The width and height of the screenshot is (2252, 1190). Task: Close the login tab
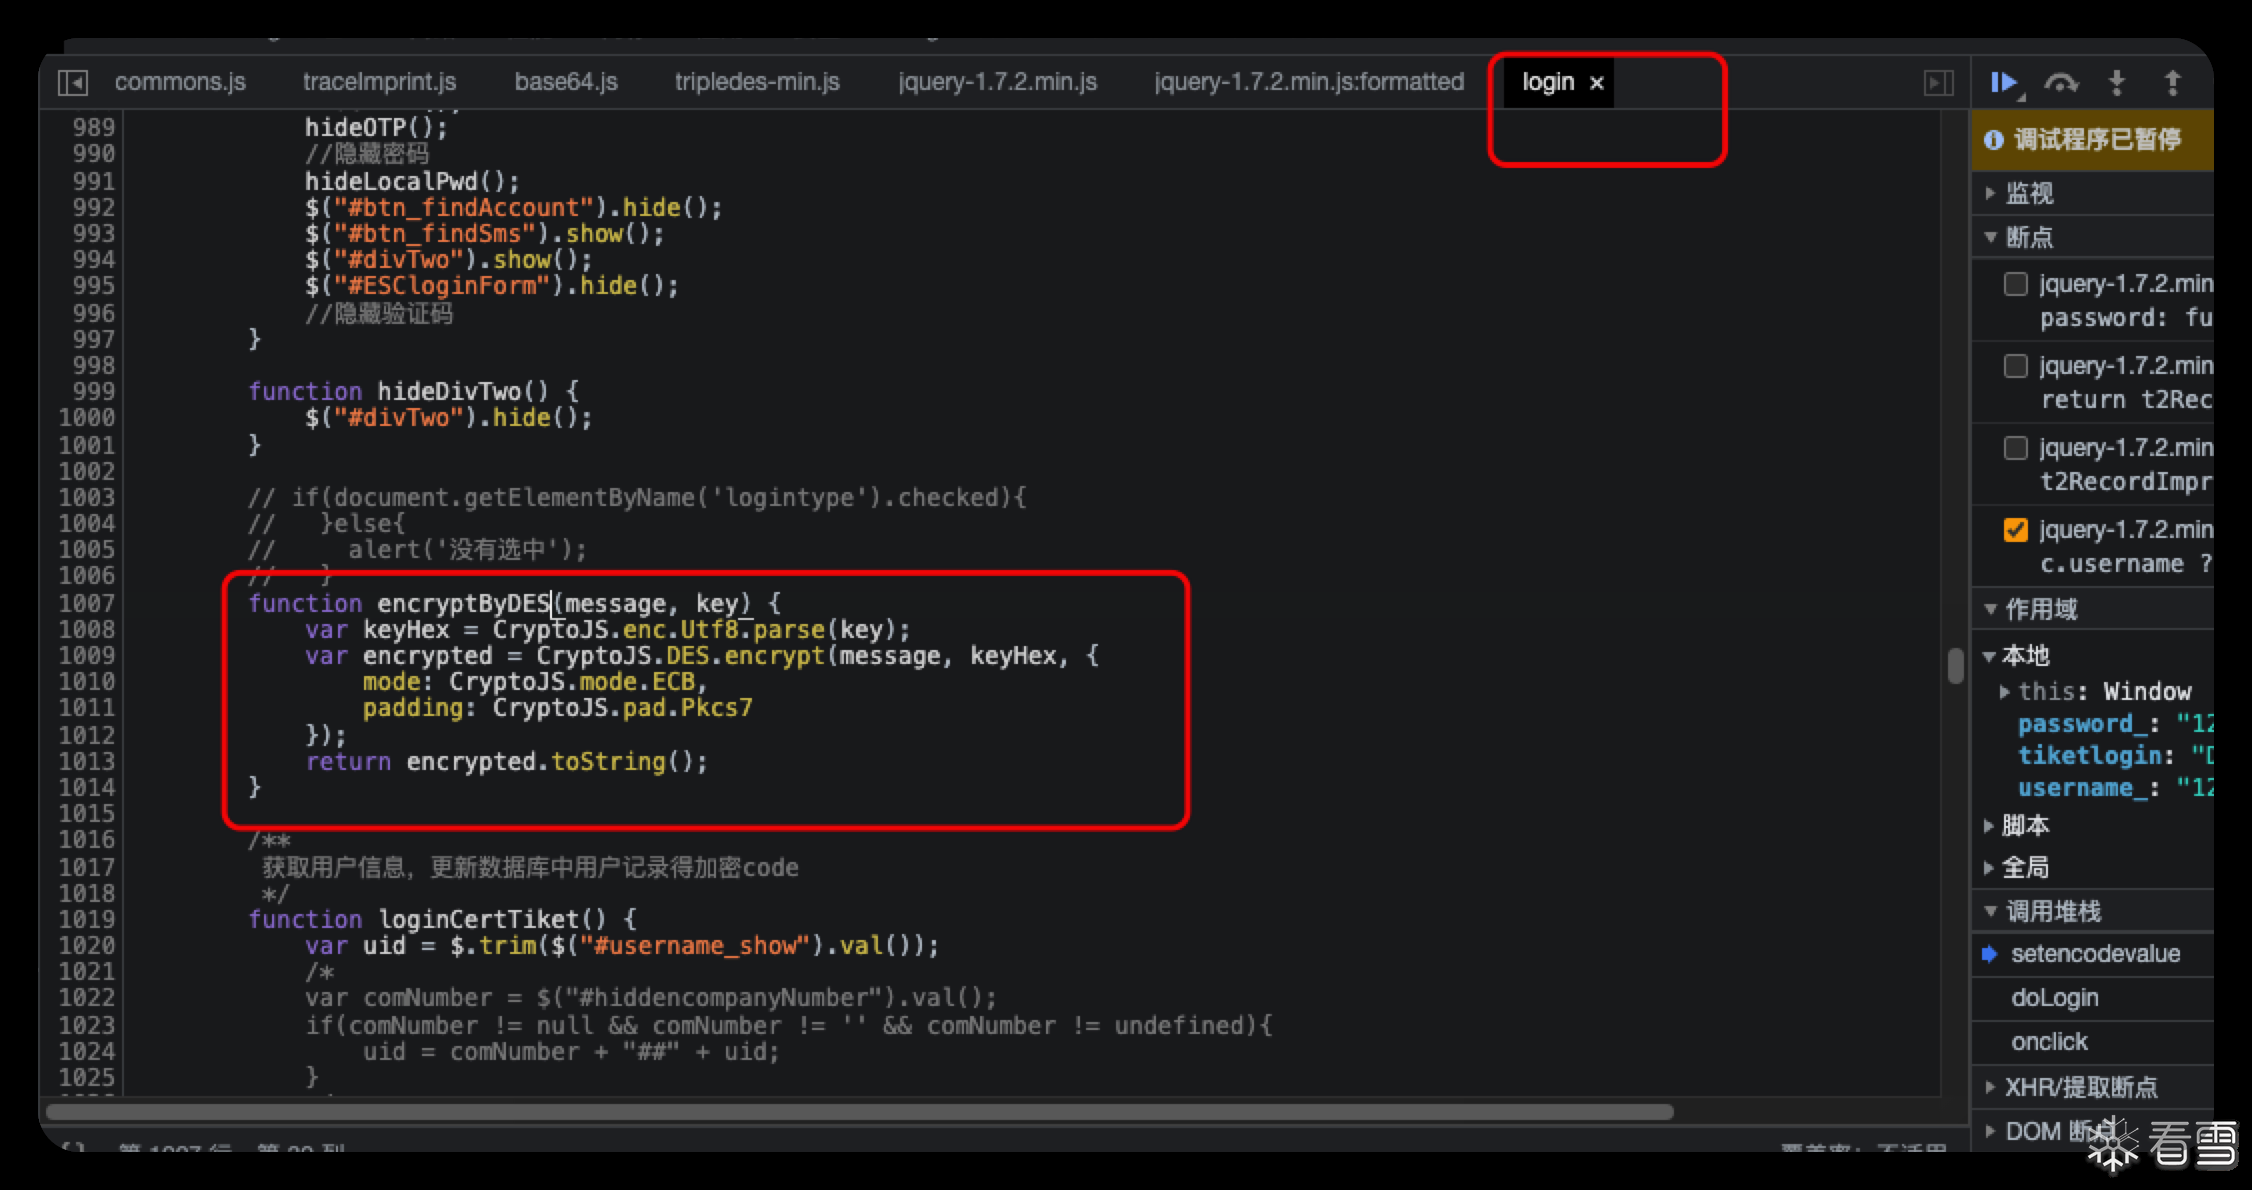[x=1597, y=83]
